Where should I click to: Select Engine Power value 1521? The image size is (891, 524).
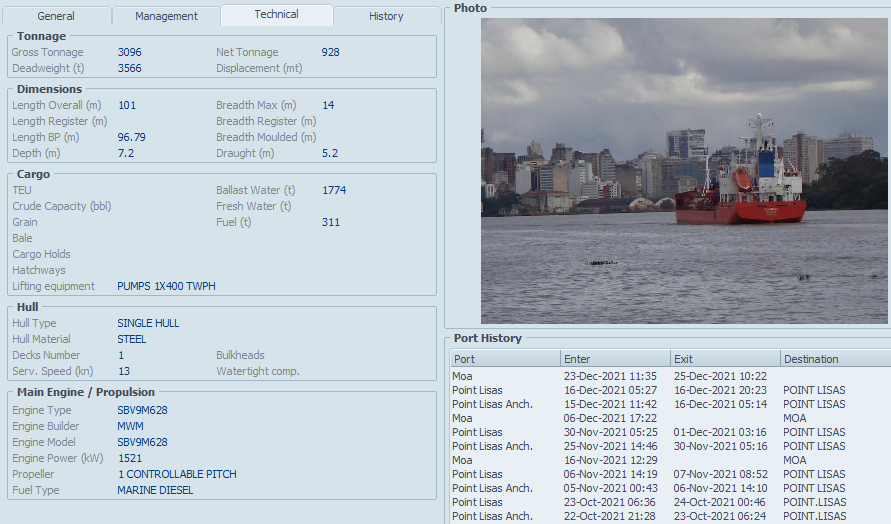pyautogui.click(x=130, y=458)
